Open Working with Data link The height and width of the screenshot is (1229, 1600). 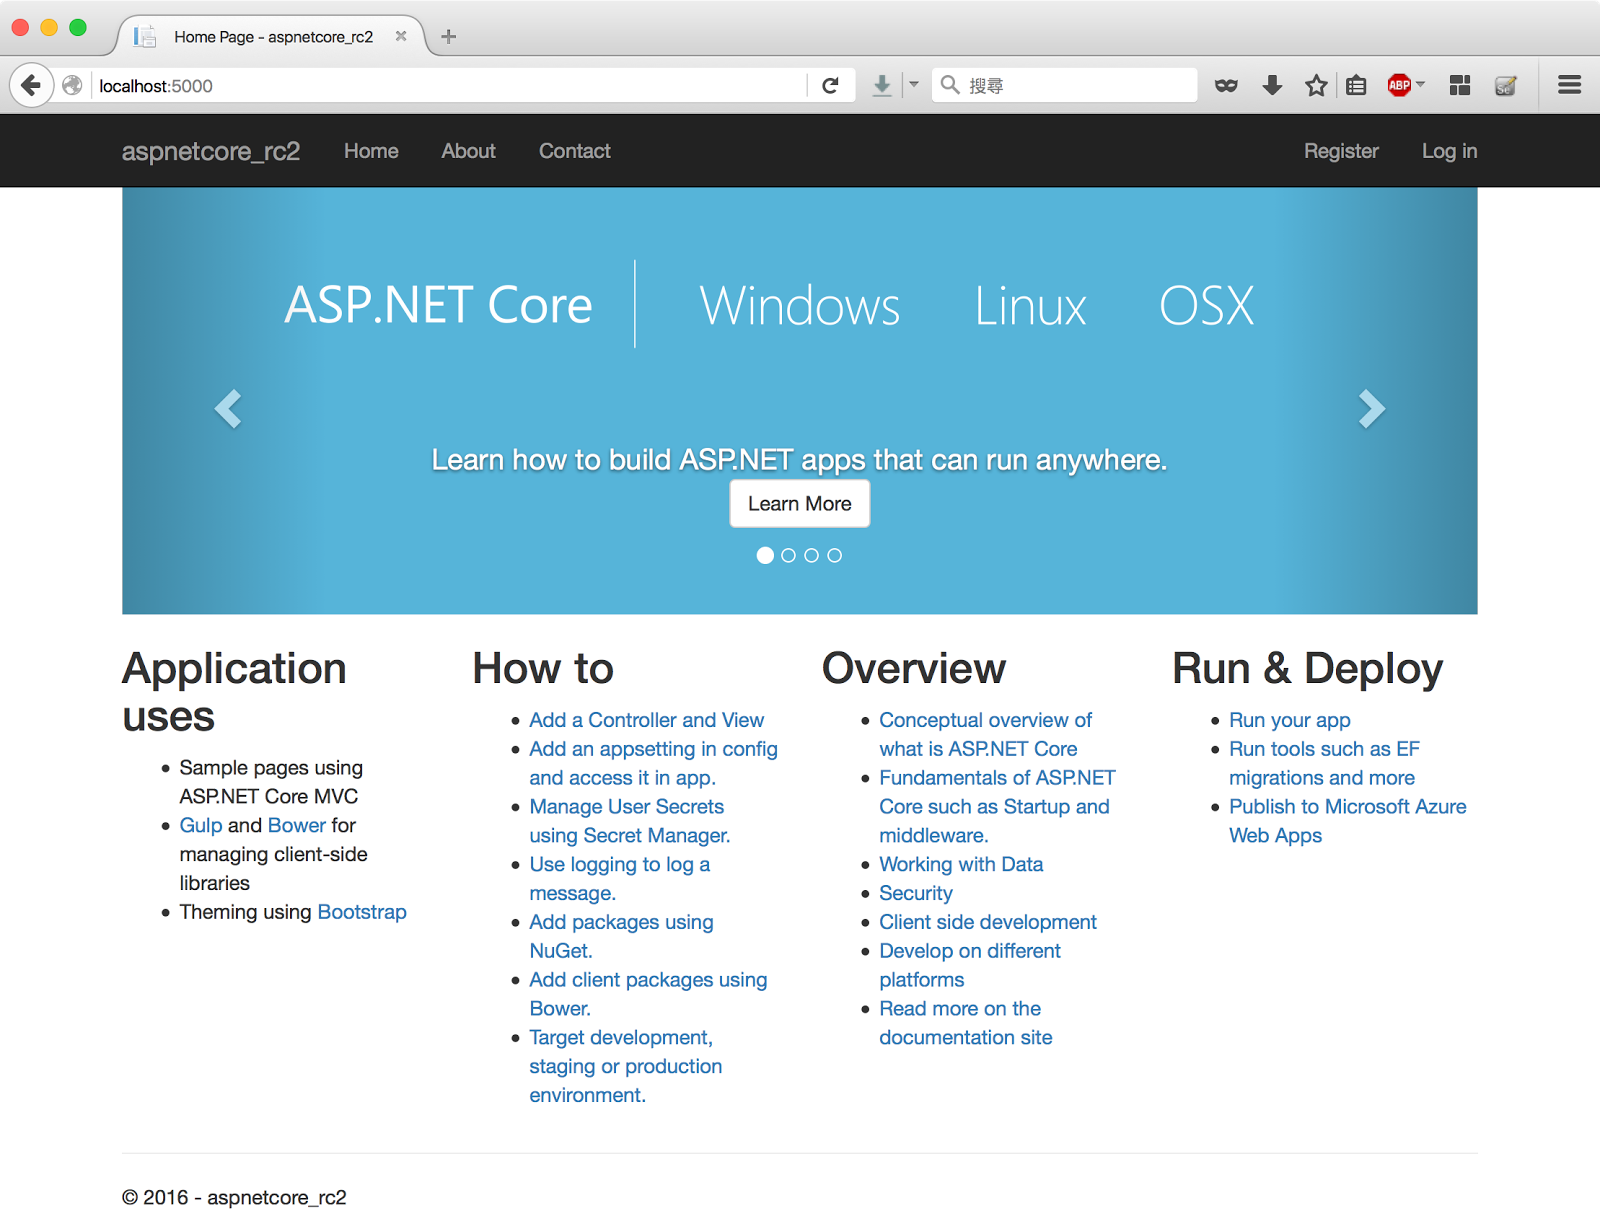[x=961, y=864]
